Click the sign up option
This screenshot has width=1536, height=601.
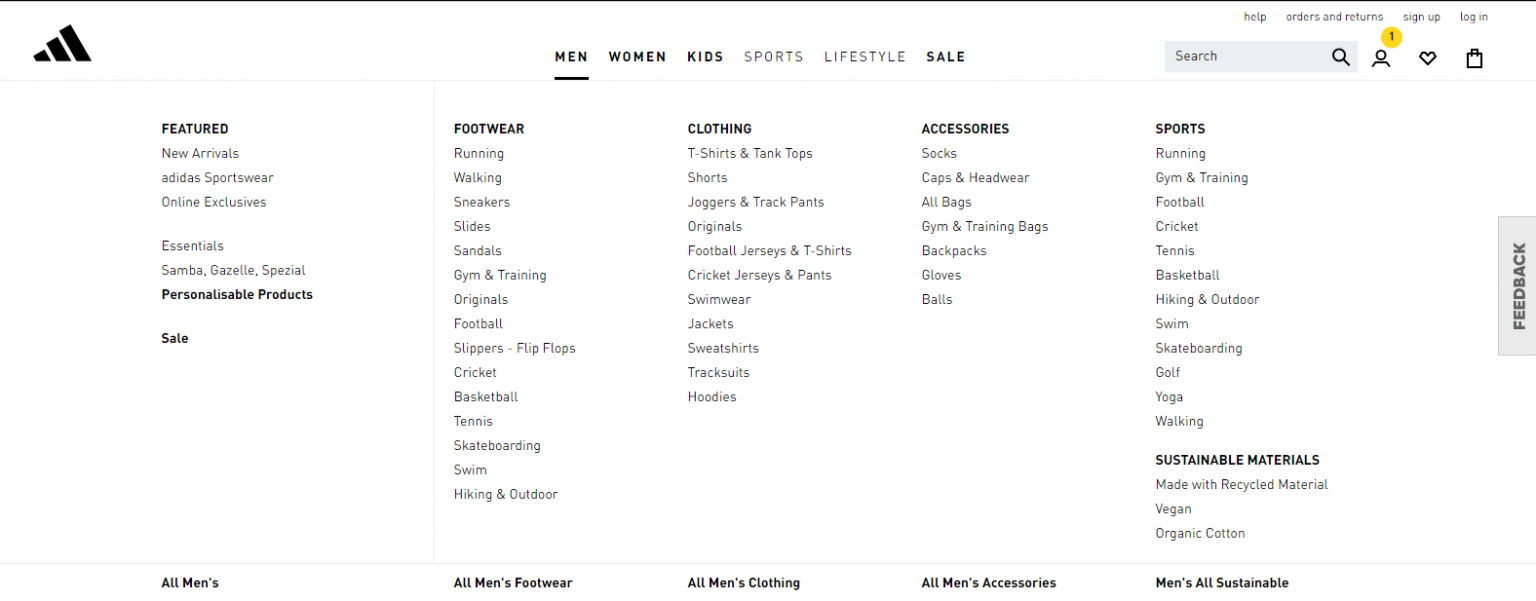(1421, 17)
